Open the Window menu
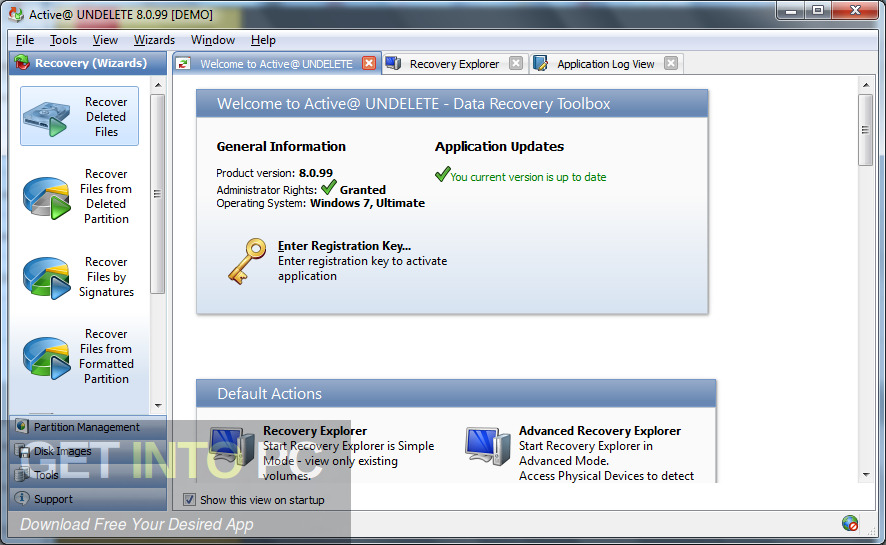The width and height of the screenshot is (886, 545). [x=213, y=40]
